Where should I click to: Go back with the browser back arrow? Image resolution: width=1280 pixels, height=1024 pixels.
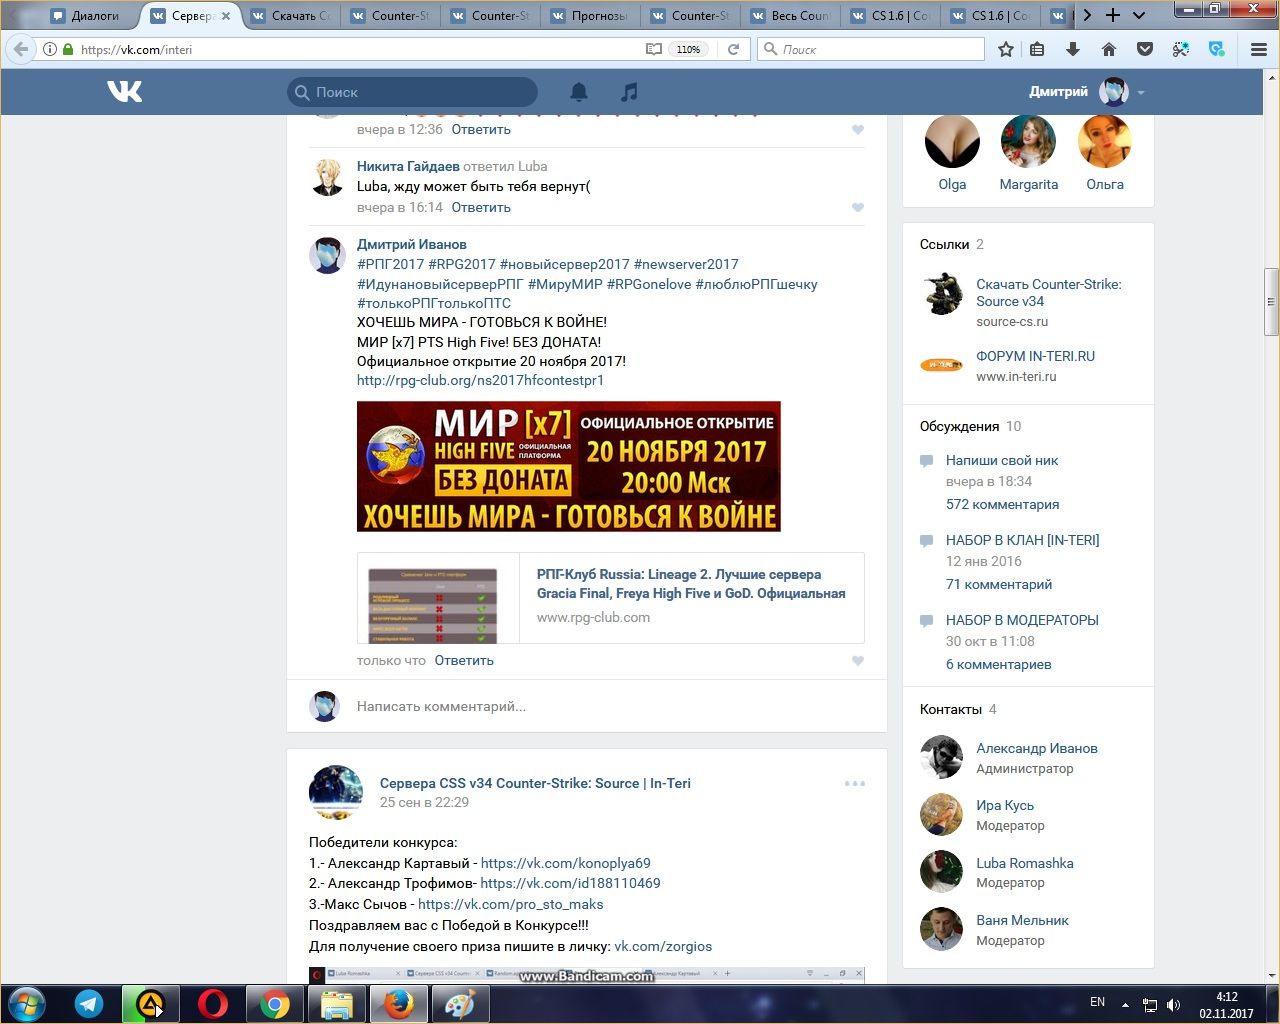tap(21, 49)
